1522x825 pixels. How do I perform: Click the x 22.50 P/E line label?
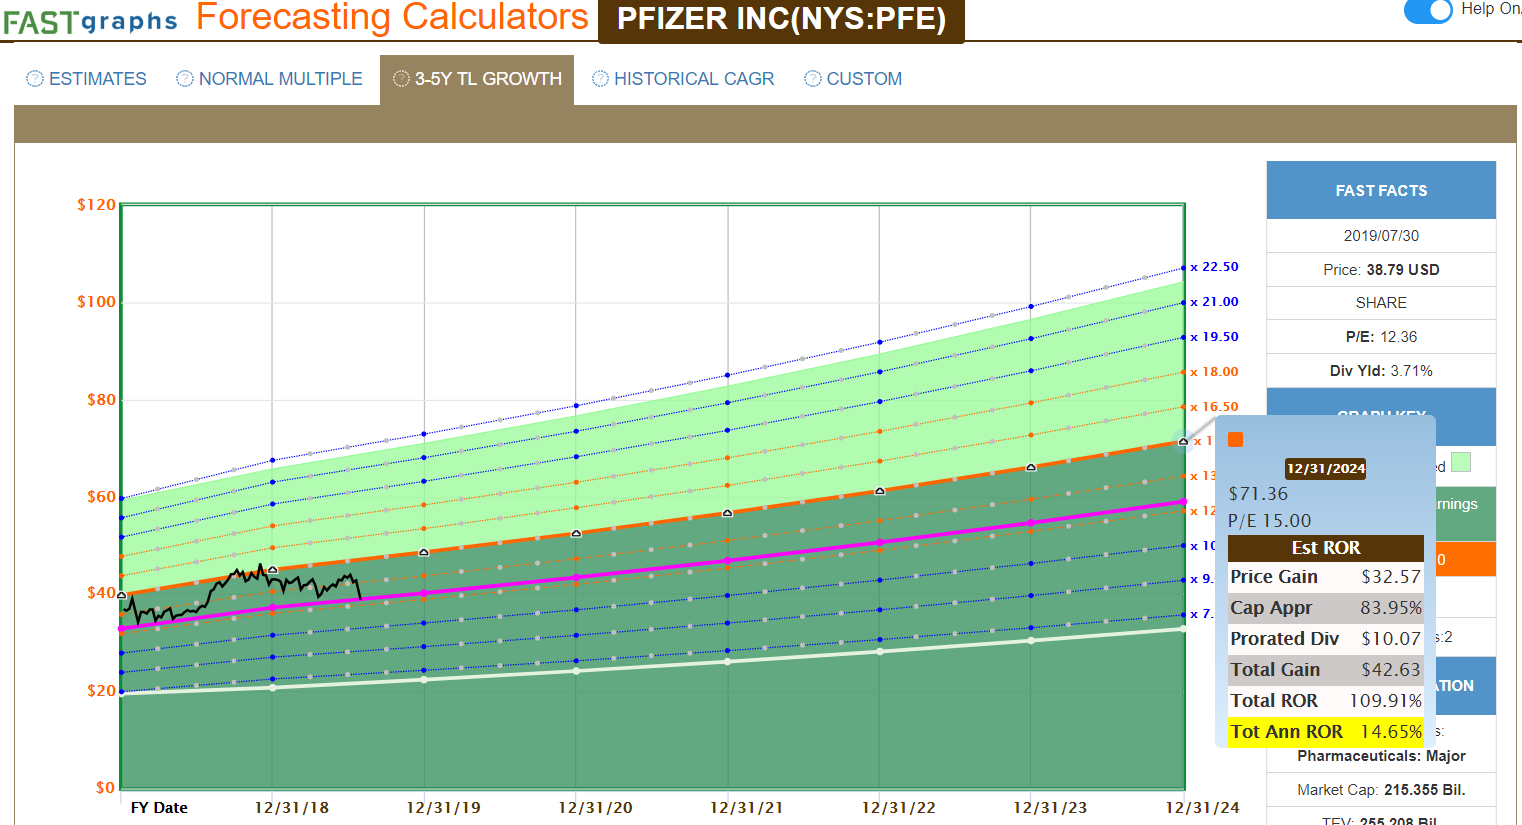pos(1214,267)
